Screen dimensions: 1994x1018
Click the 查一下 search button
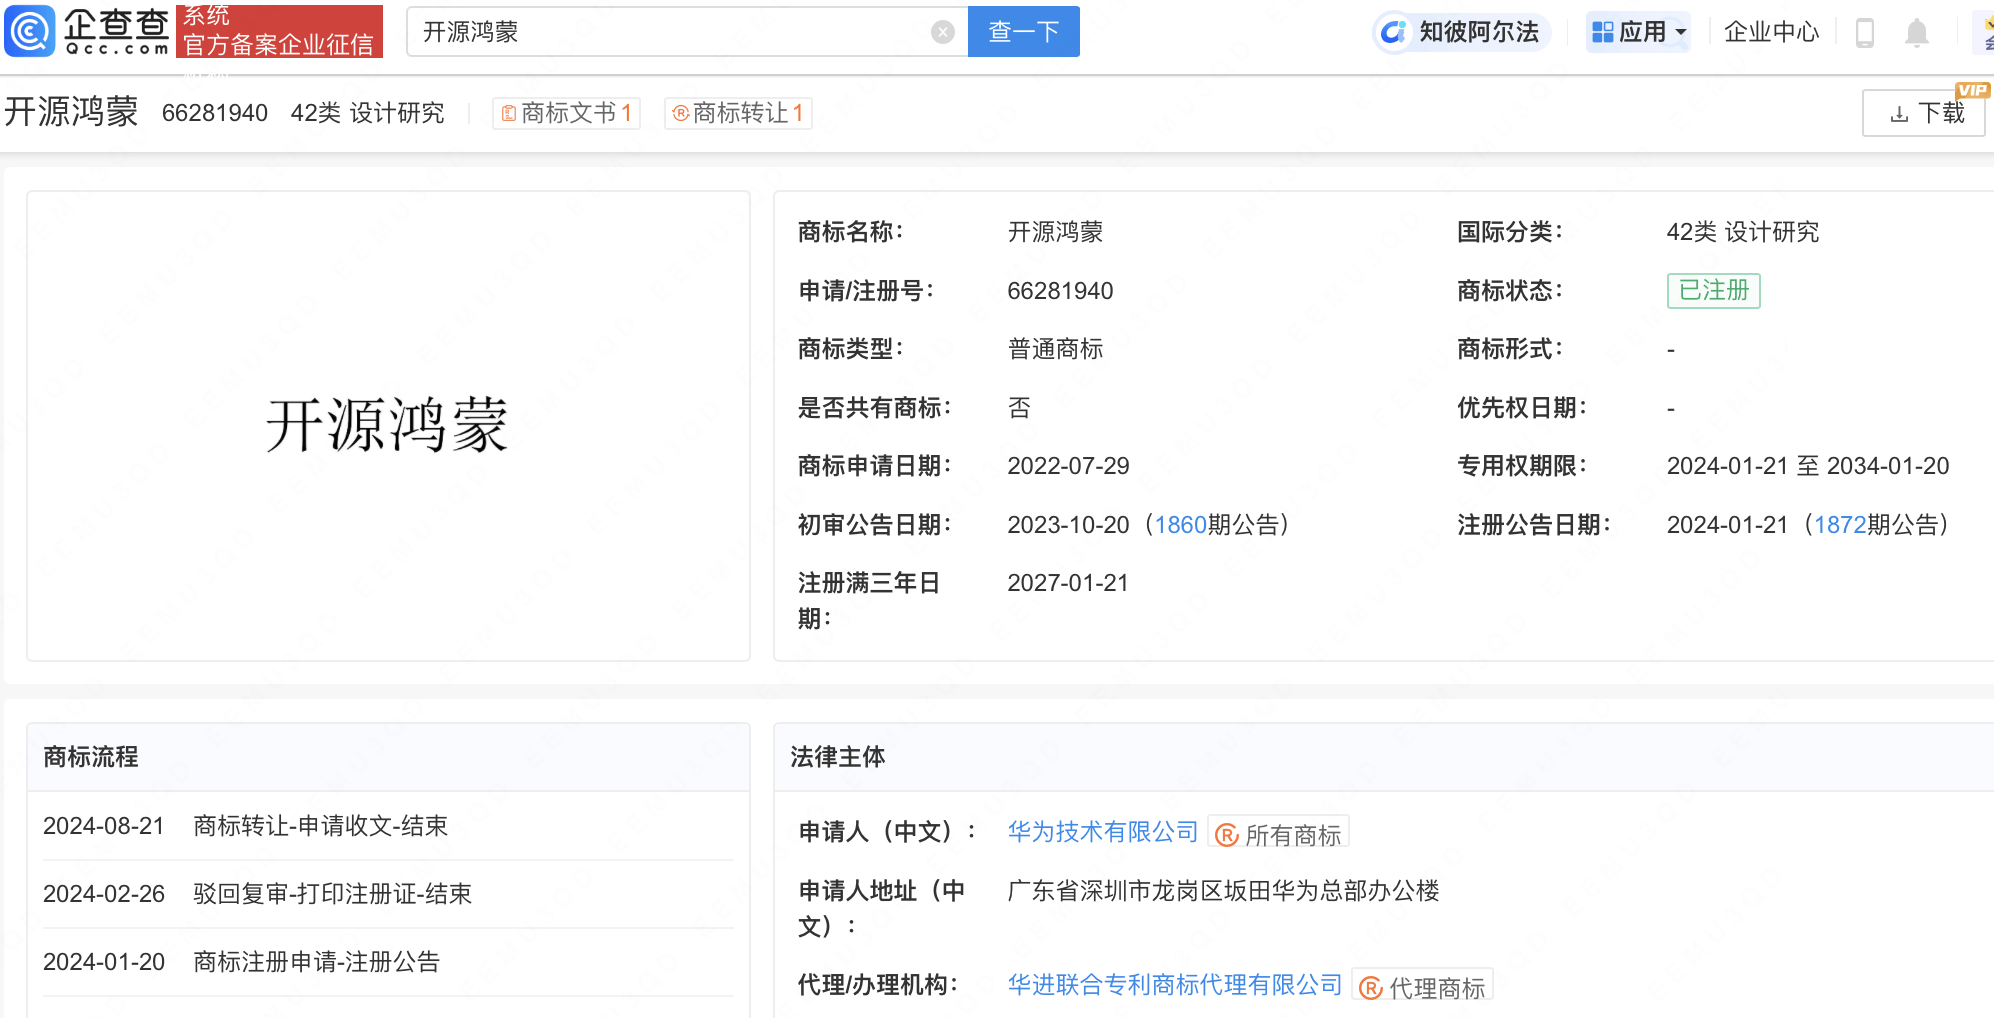1023,32
